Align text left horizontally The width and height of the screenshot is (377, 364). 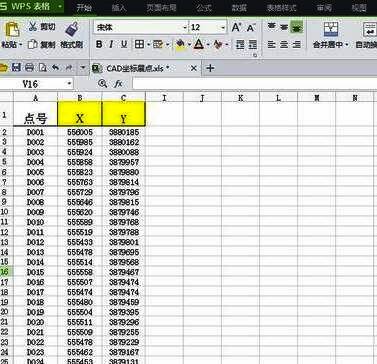tap(272, 44)
